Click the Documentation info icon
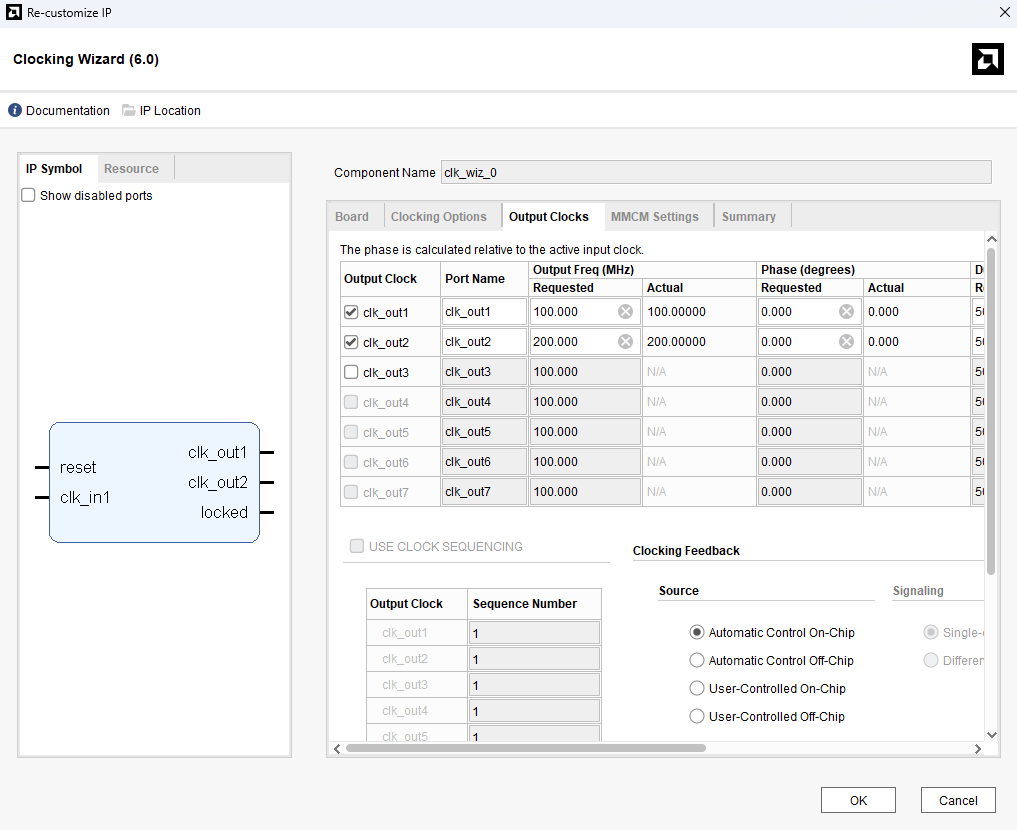 (15, 111)
